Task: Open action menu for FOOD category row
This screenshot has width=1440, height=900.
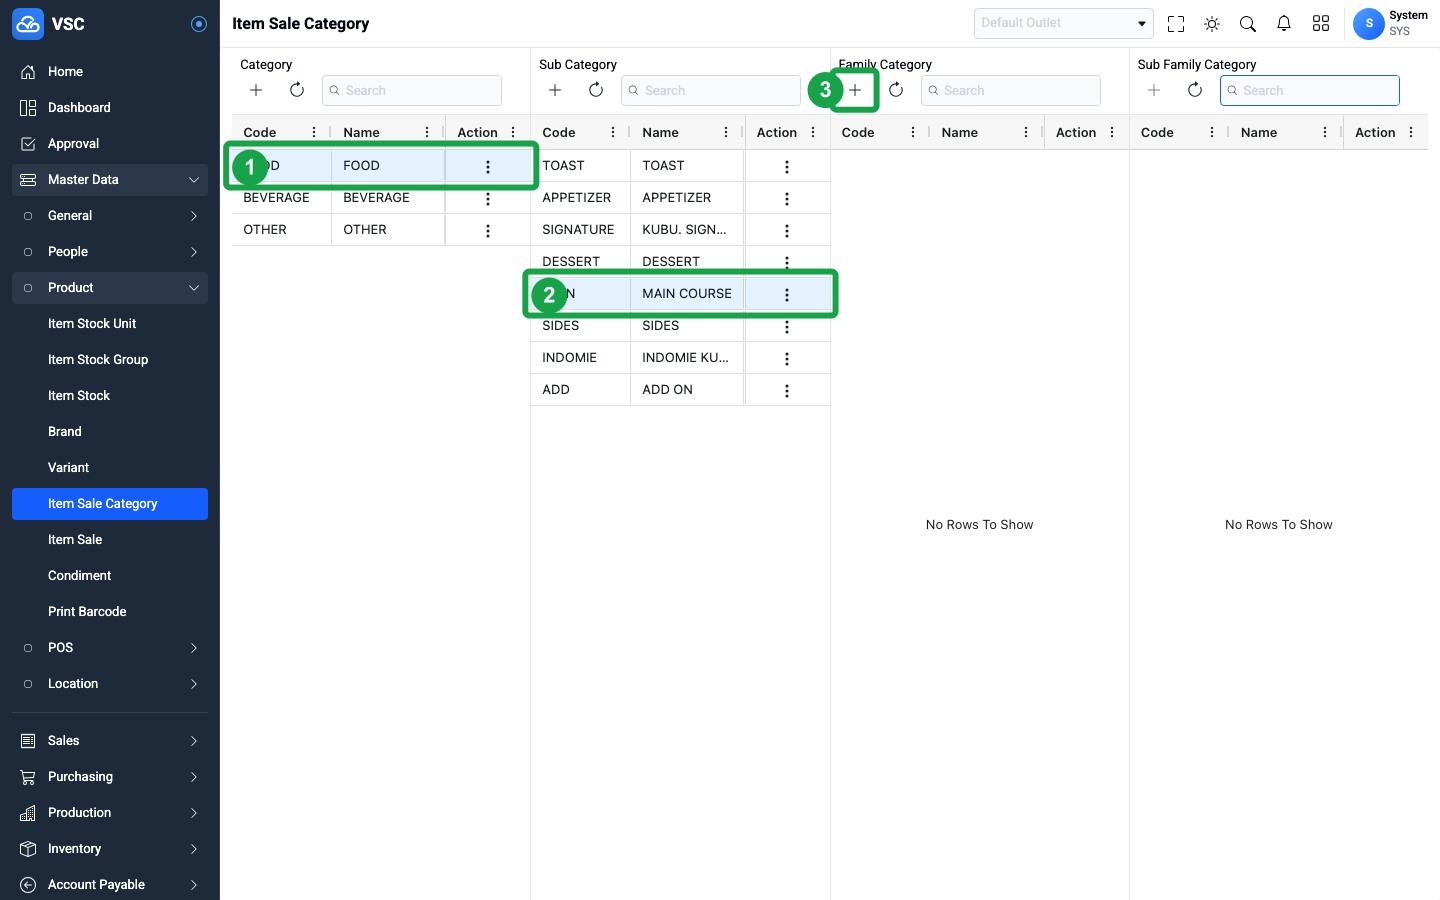Action: (x=488, y=167)
